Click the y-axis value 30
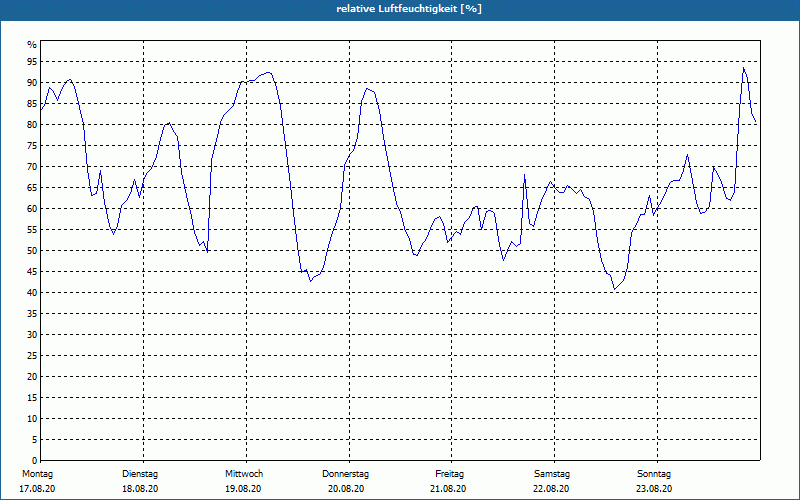The width and height of the screenshot is (800, 500). click(32, 335)
